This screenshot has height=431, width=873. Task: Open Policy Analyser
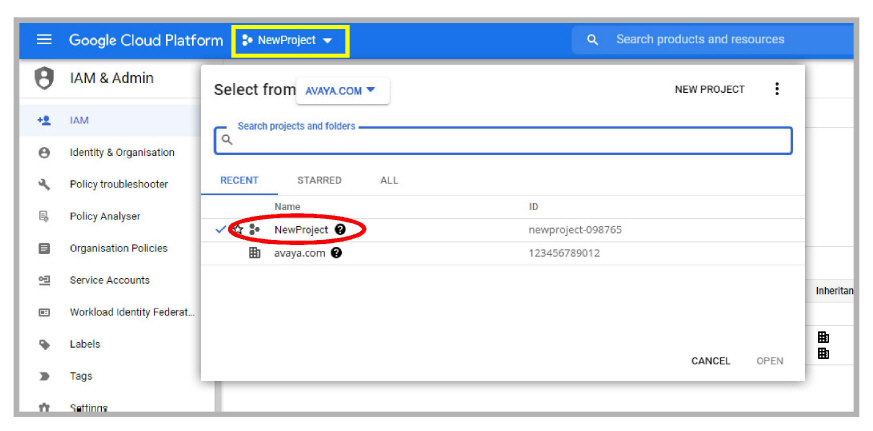[x=105, y=216]
